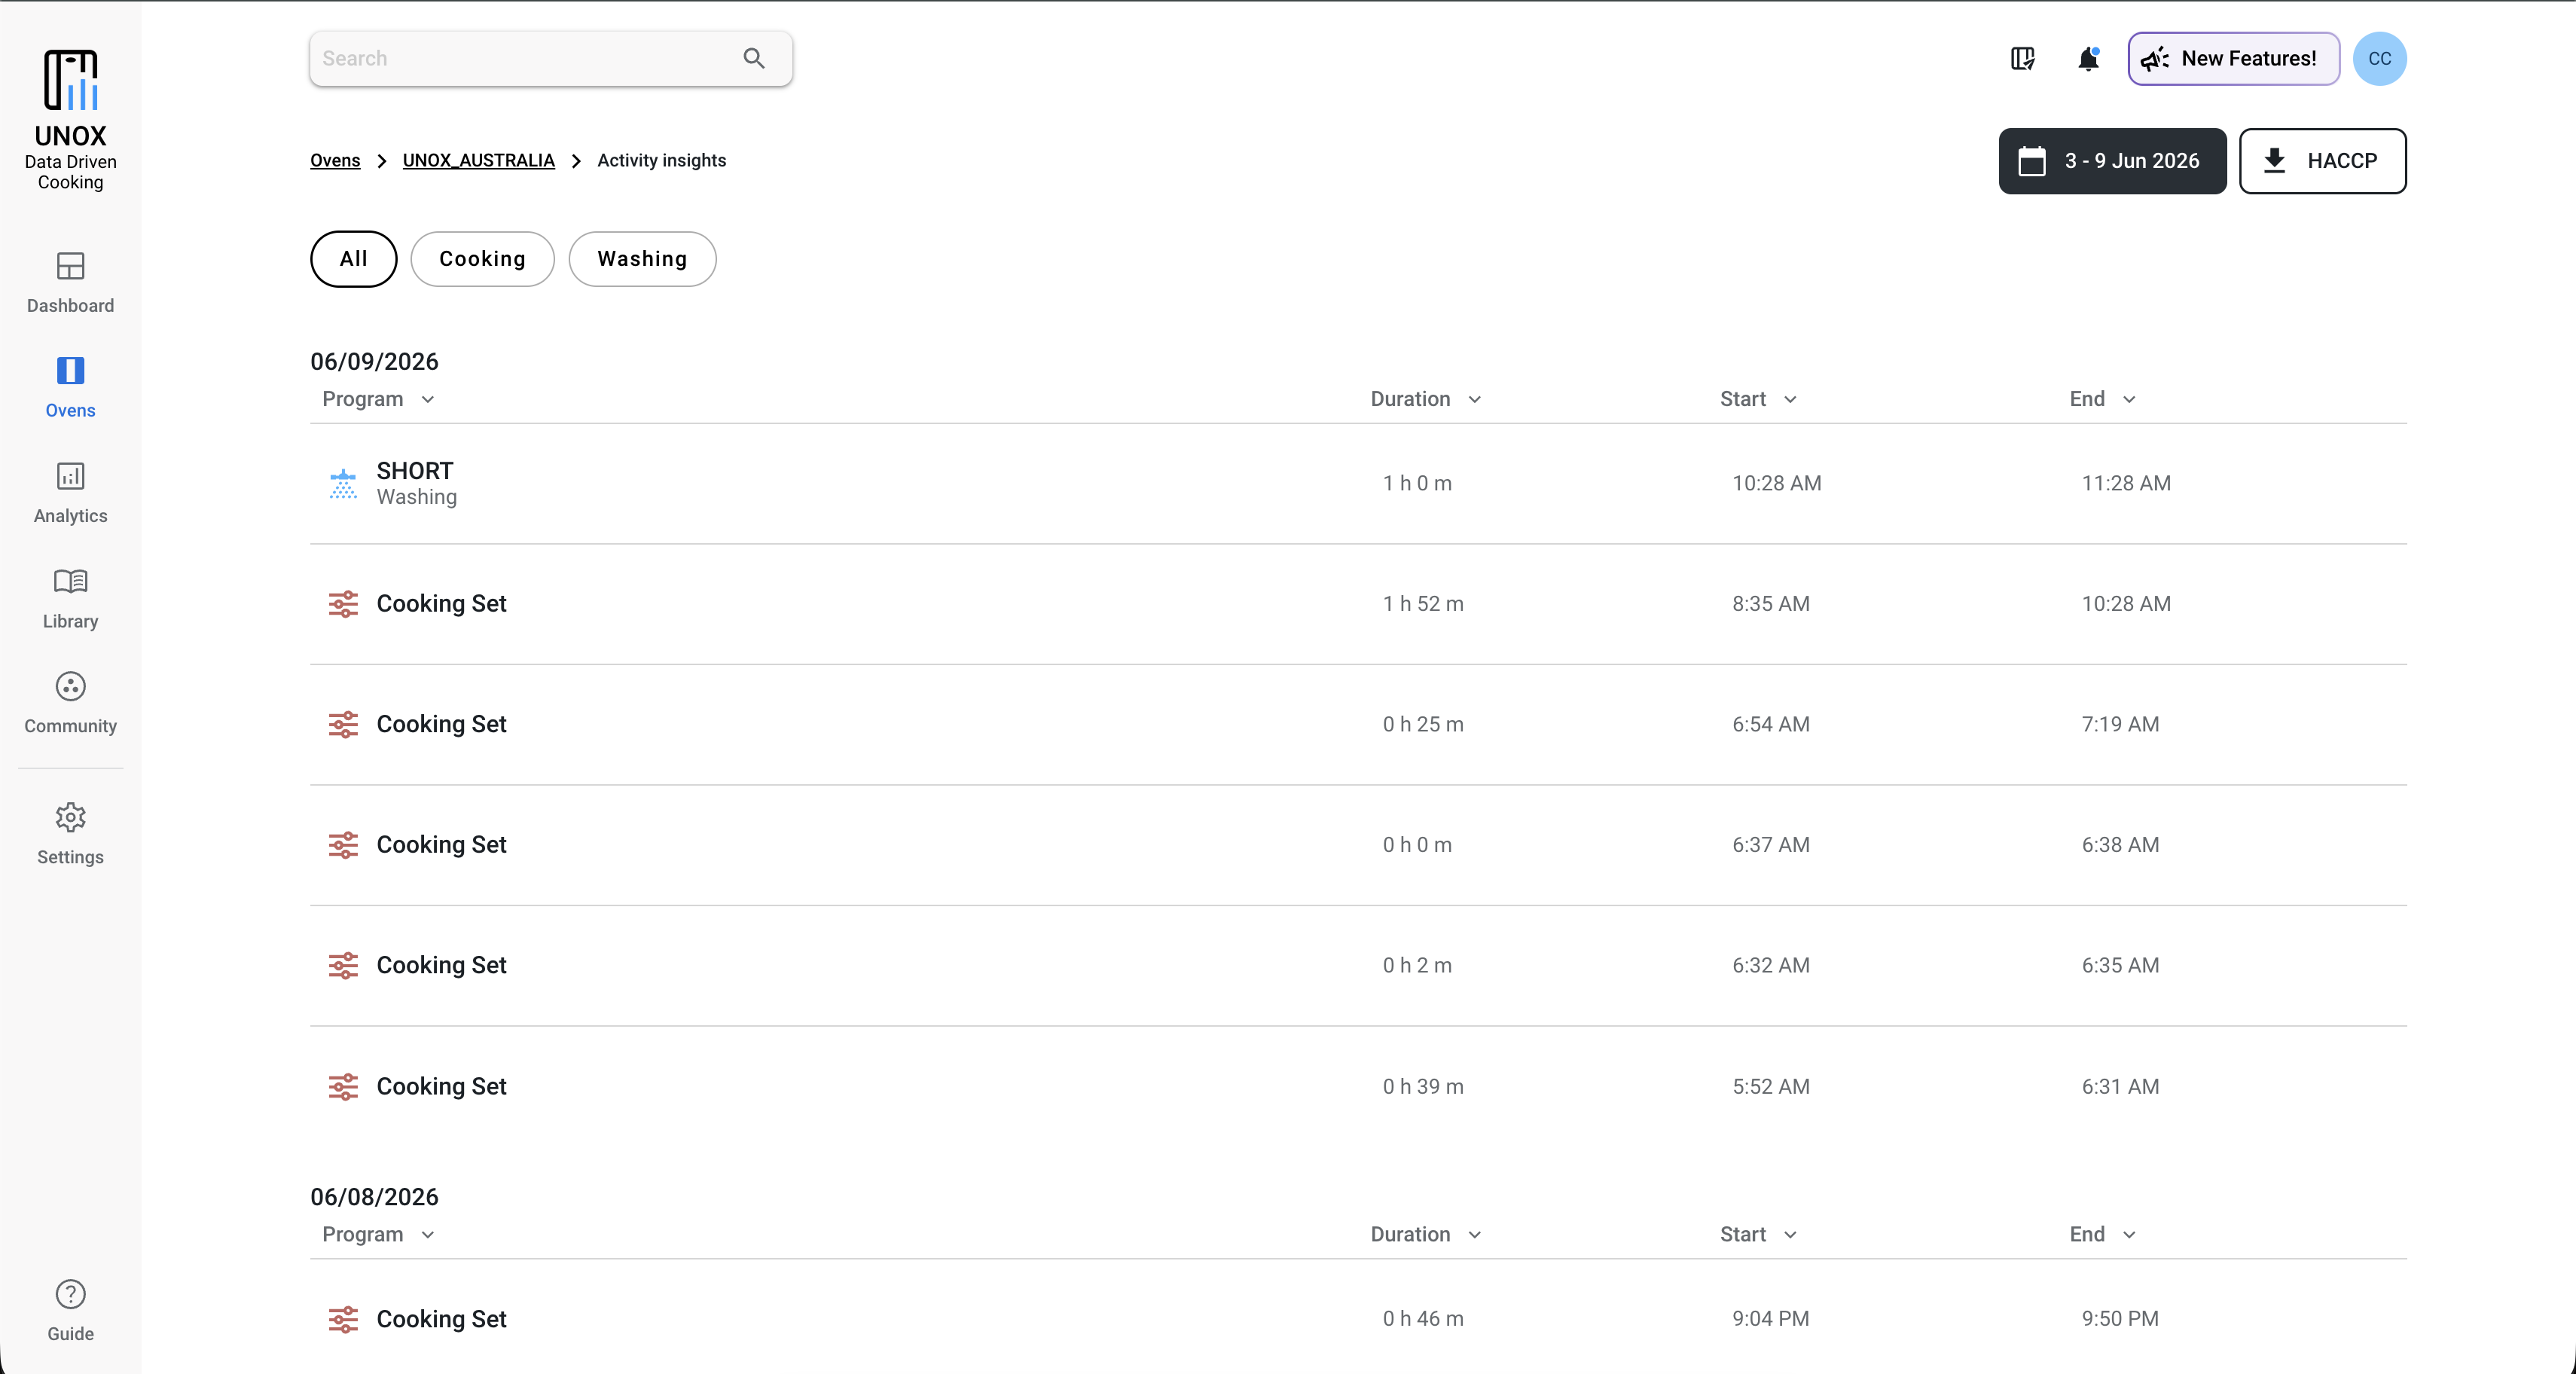
Task: Select the Cooking filter chip
Action: (x=482, y=259)
